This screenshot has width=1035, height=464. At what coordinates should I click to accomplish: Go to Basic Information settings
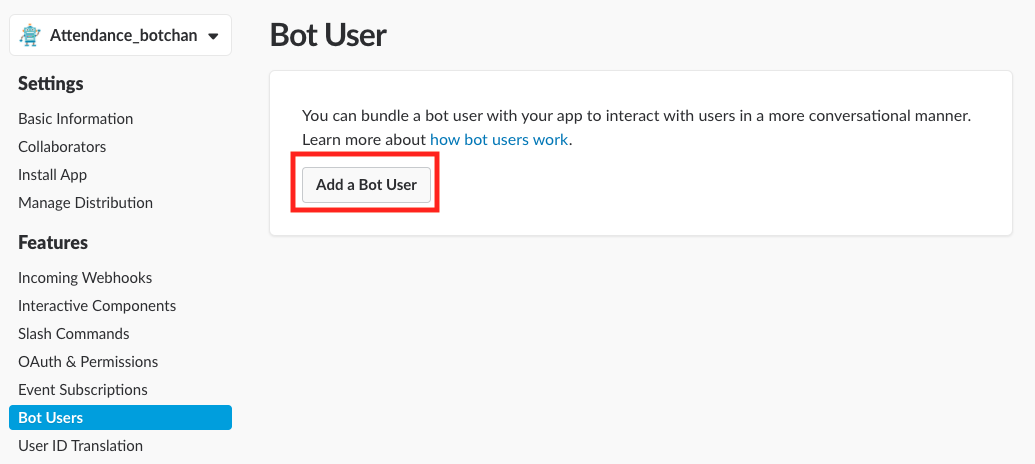[75, 119]
